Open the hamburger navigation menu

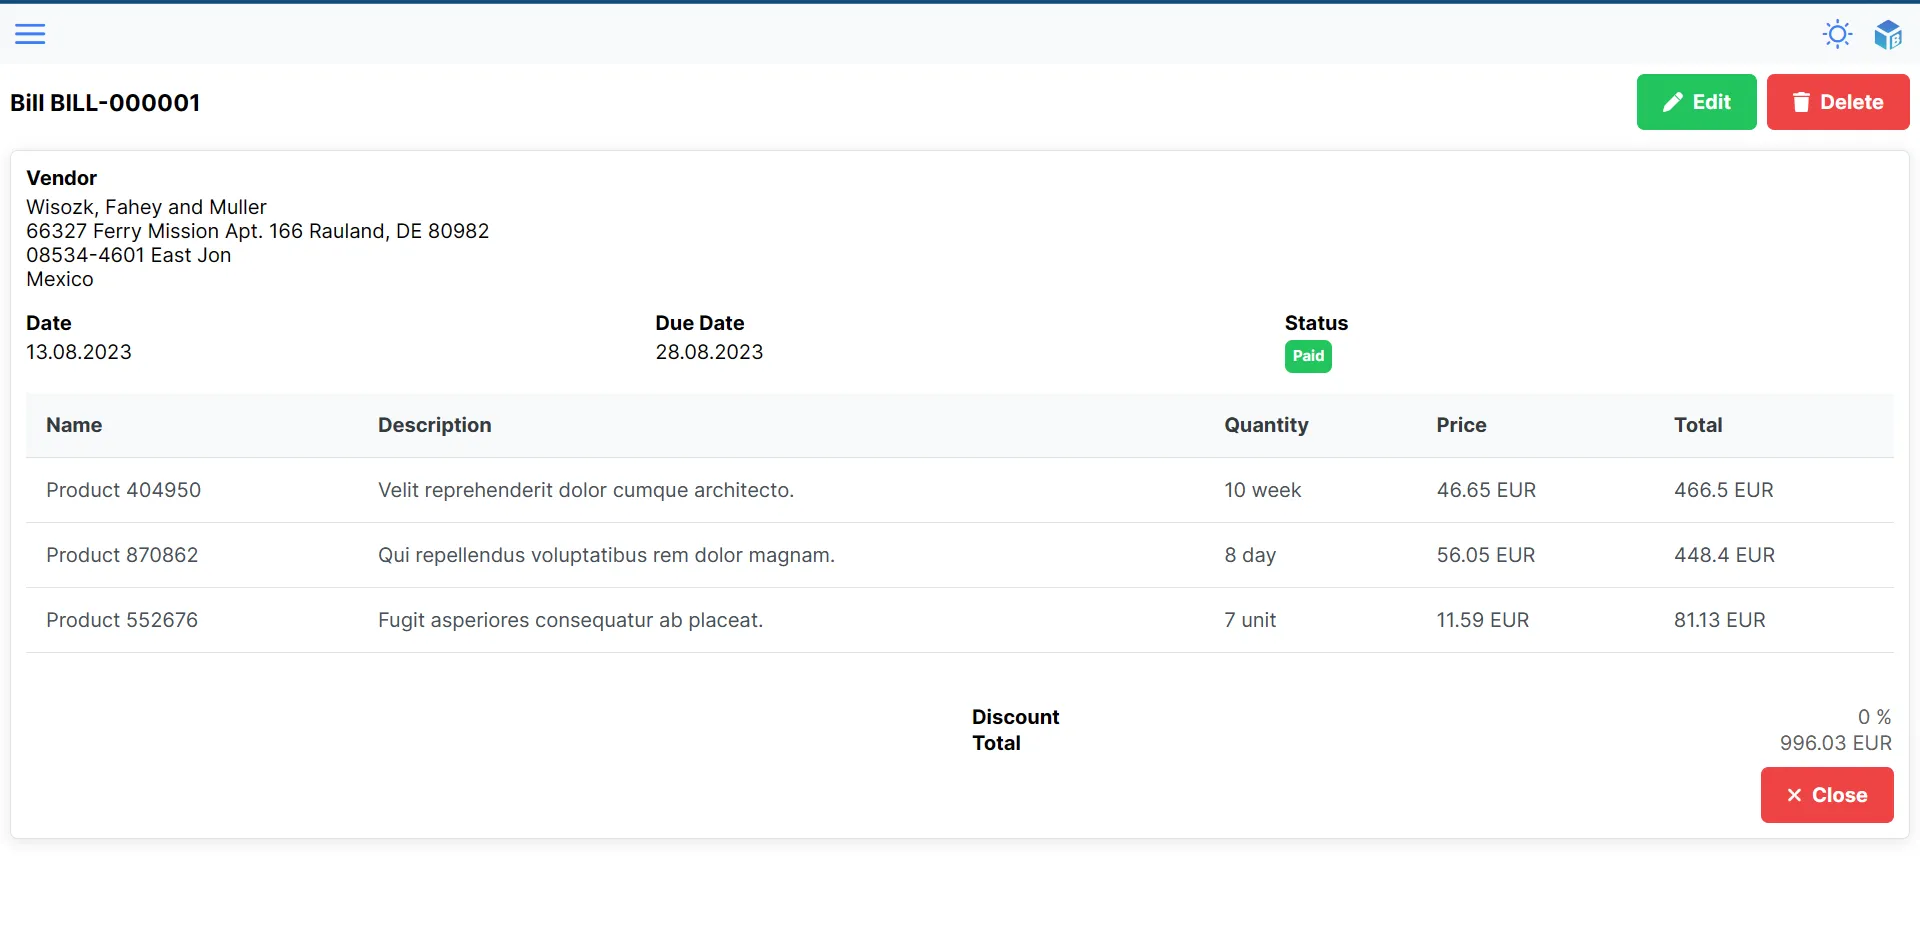point(30,34)
